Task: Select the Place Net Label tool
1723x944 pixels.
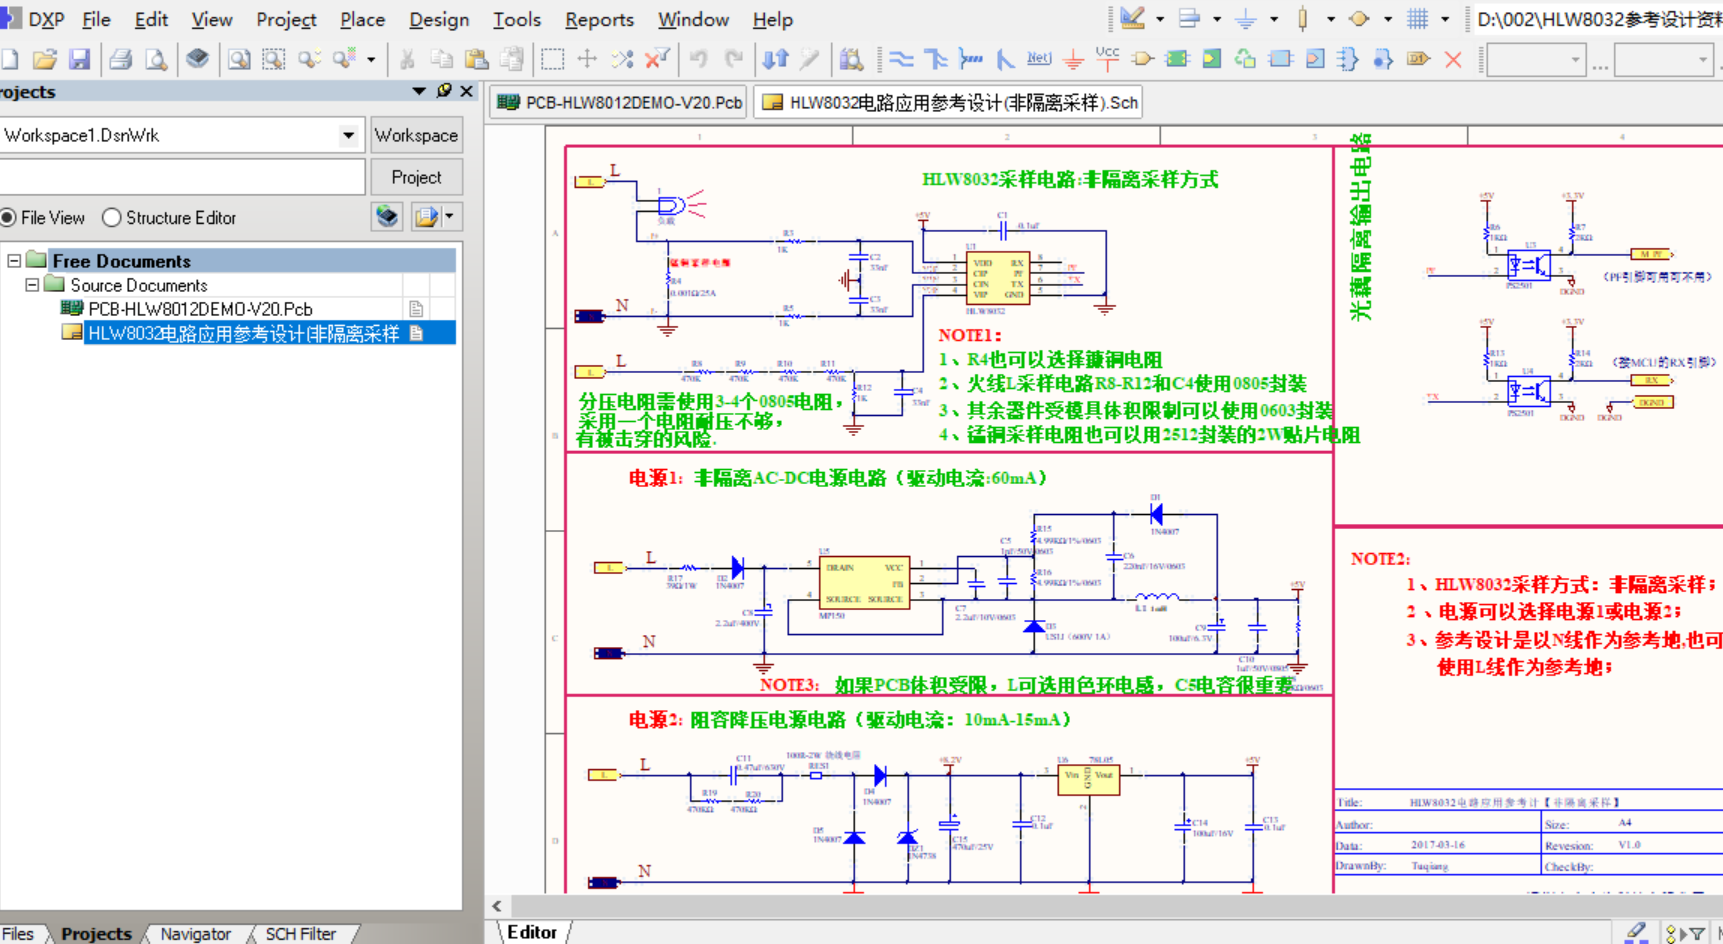Action: [1039, 59]
